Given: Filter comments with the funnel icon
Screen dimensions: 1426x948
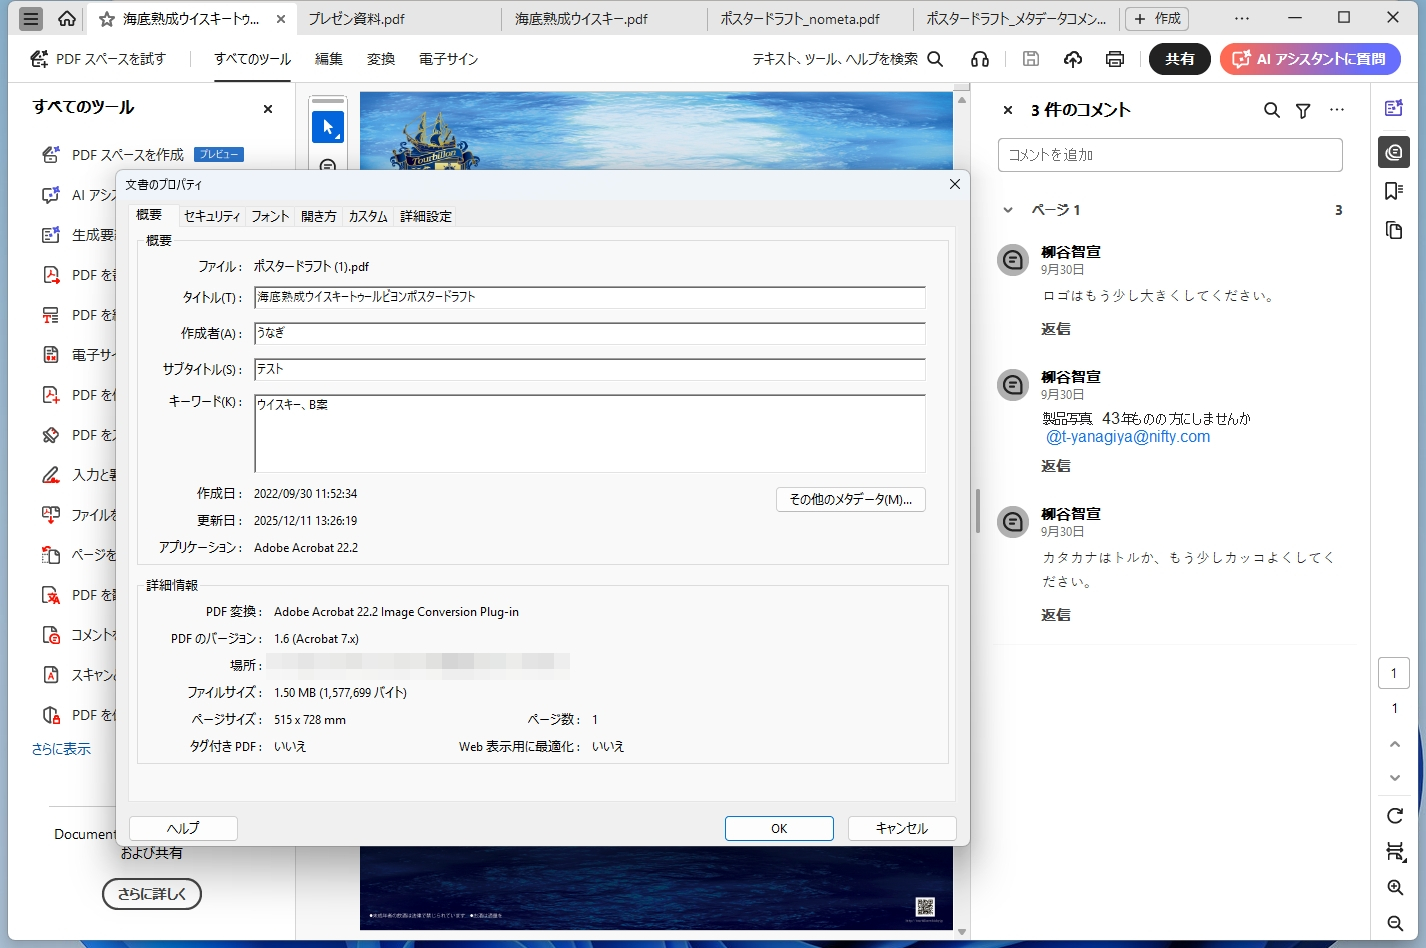Looking at the screenshot, I should (x=1302, y=110).
